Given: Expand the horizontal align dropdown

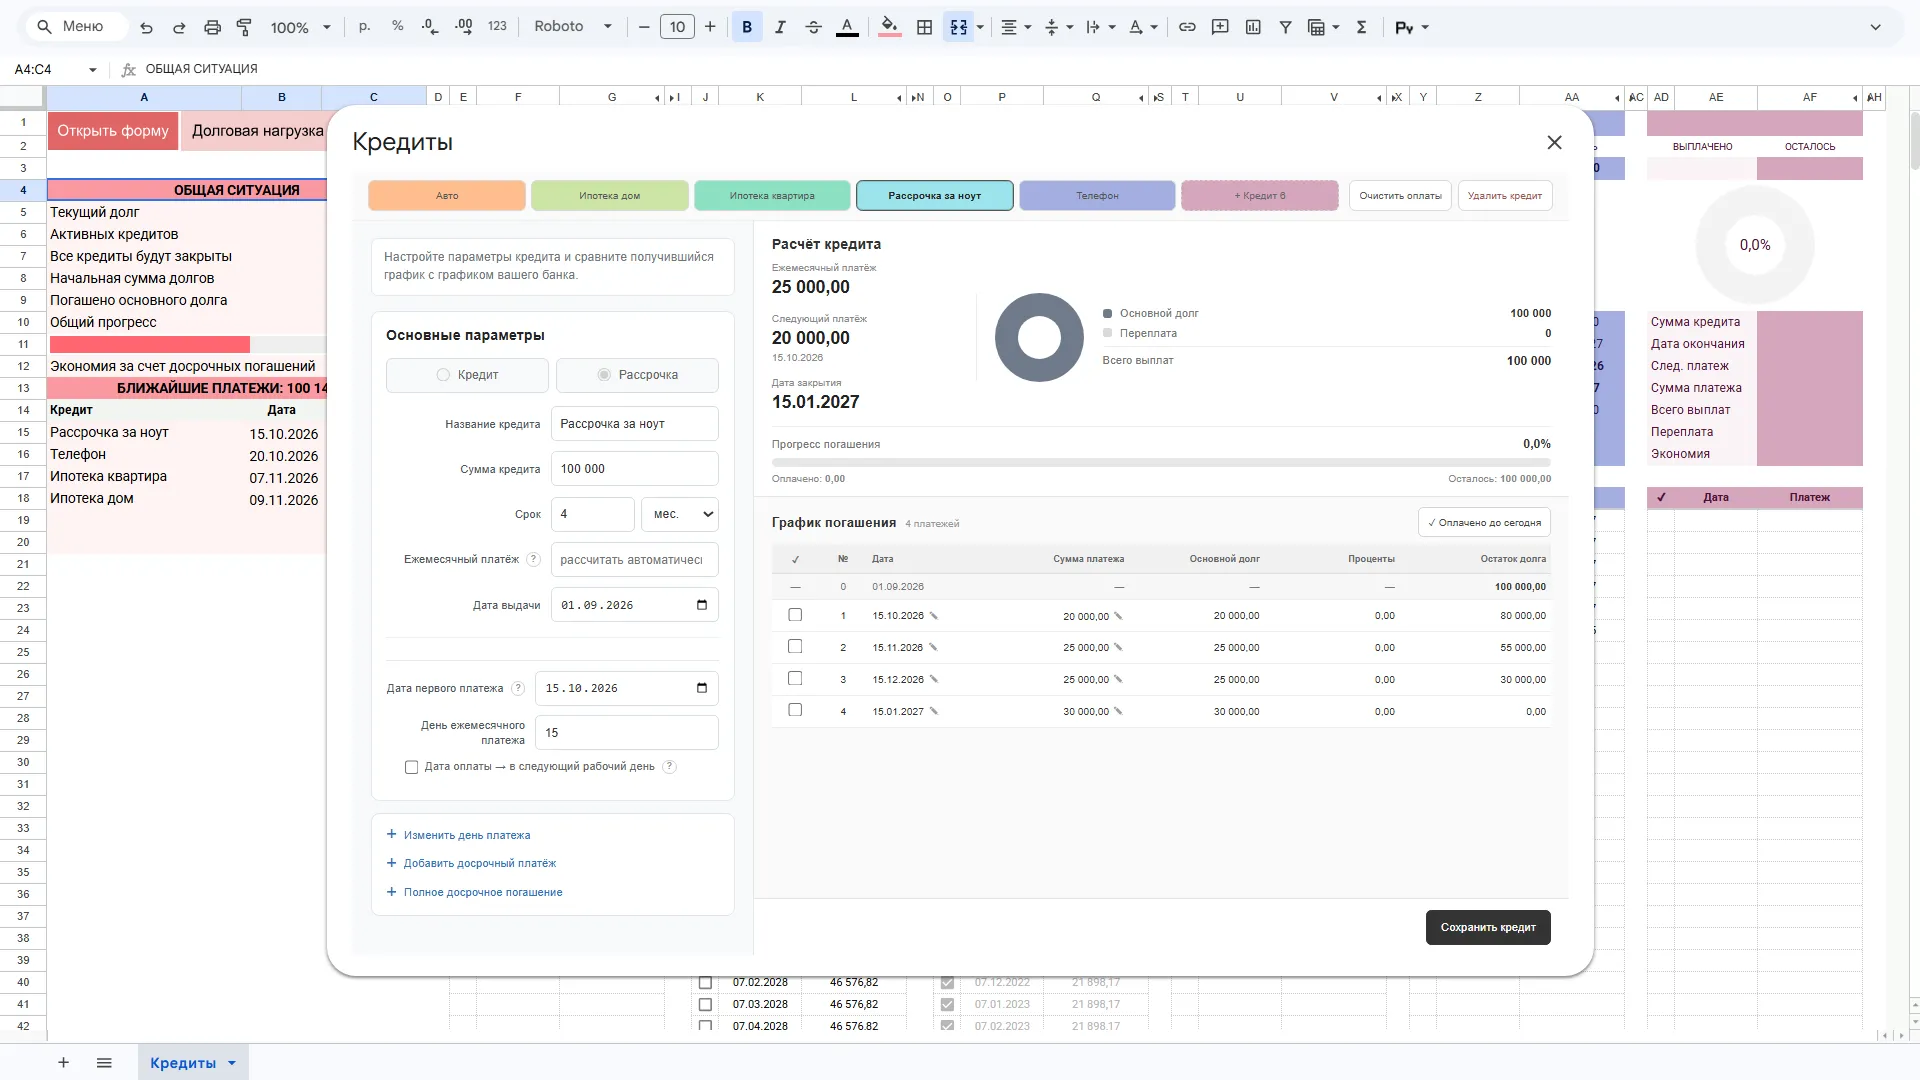Looking at the screenshot, I should click(1027, 27).
